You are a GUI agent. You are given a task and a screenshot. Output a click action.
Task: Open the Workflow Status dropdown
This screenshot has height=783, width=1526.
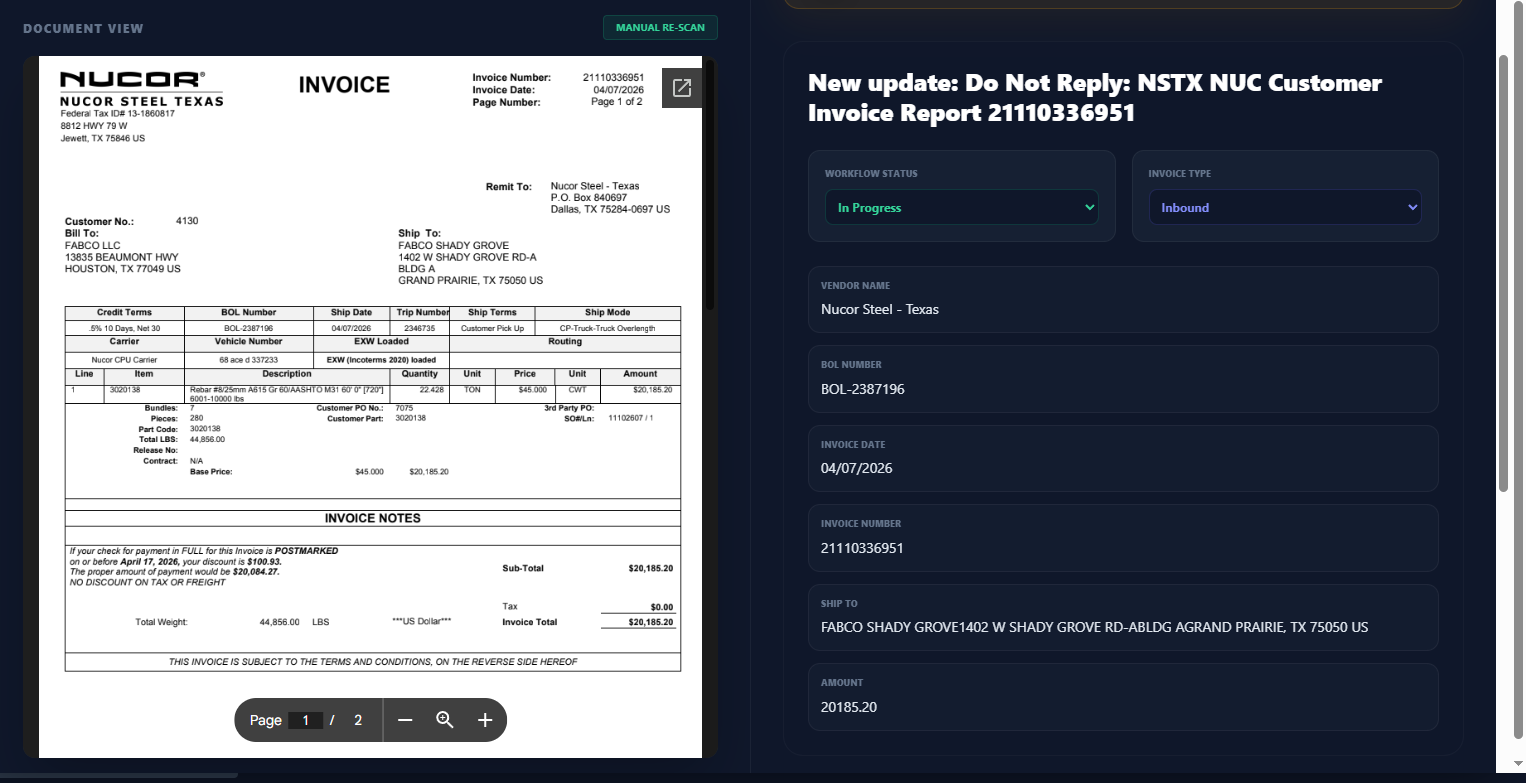click(962, 208)
